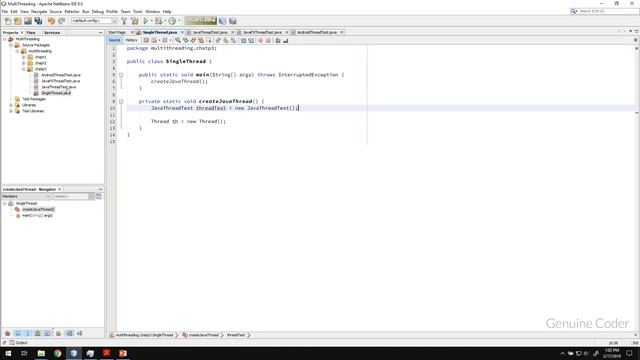Click the Comment lines editor icon
The height and width of the screenshot is (360, 640).
click(278, 40)
